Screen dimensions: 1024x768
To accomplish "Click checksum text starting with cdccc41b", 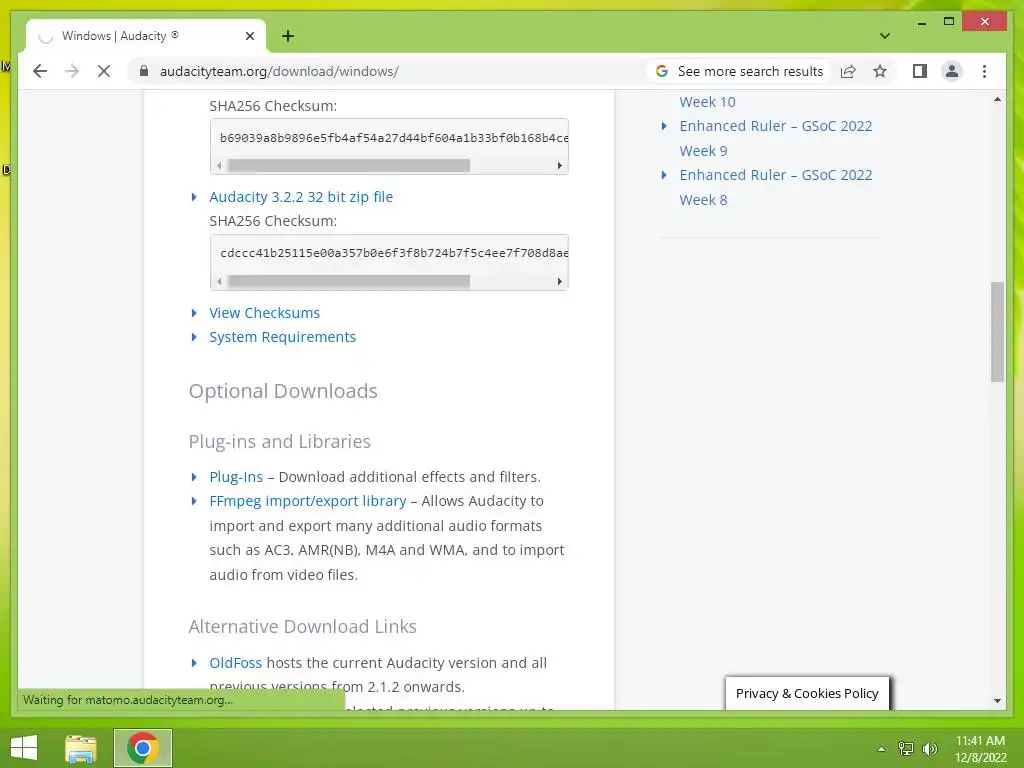I will [x=394, y=253].
